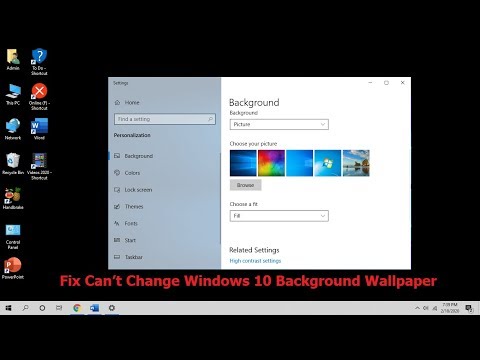The image size is (480, 360).
Task: Close the Settings window
Action: [x=403, y=83]
